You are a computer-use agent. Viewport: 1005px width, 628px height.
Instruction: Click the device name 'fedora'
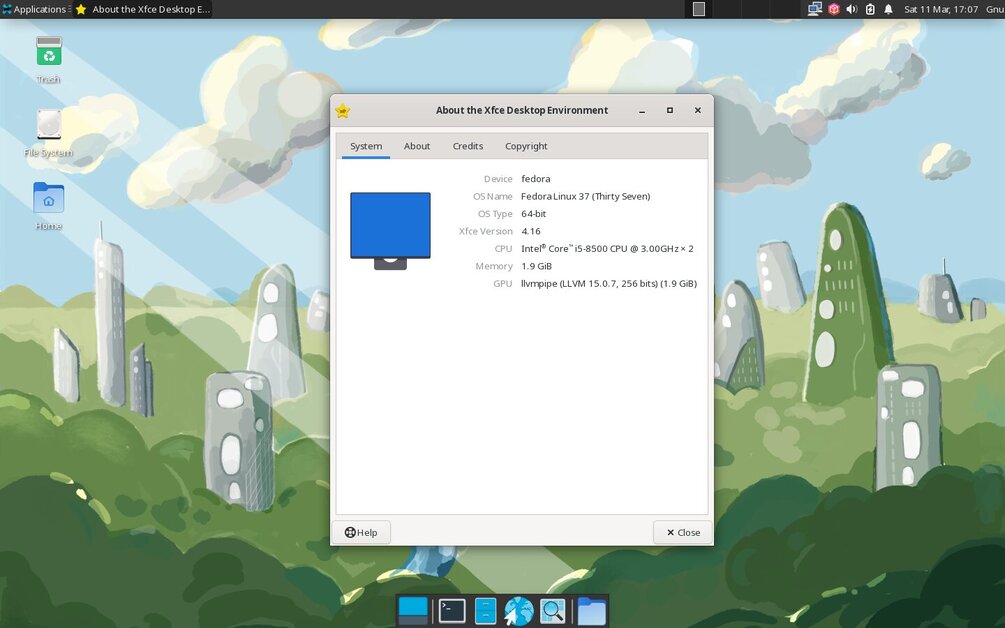pyautogui.click(x=536, y=179)
